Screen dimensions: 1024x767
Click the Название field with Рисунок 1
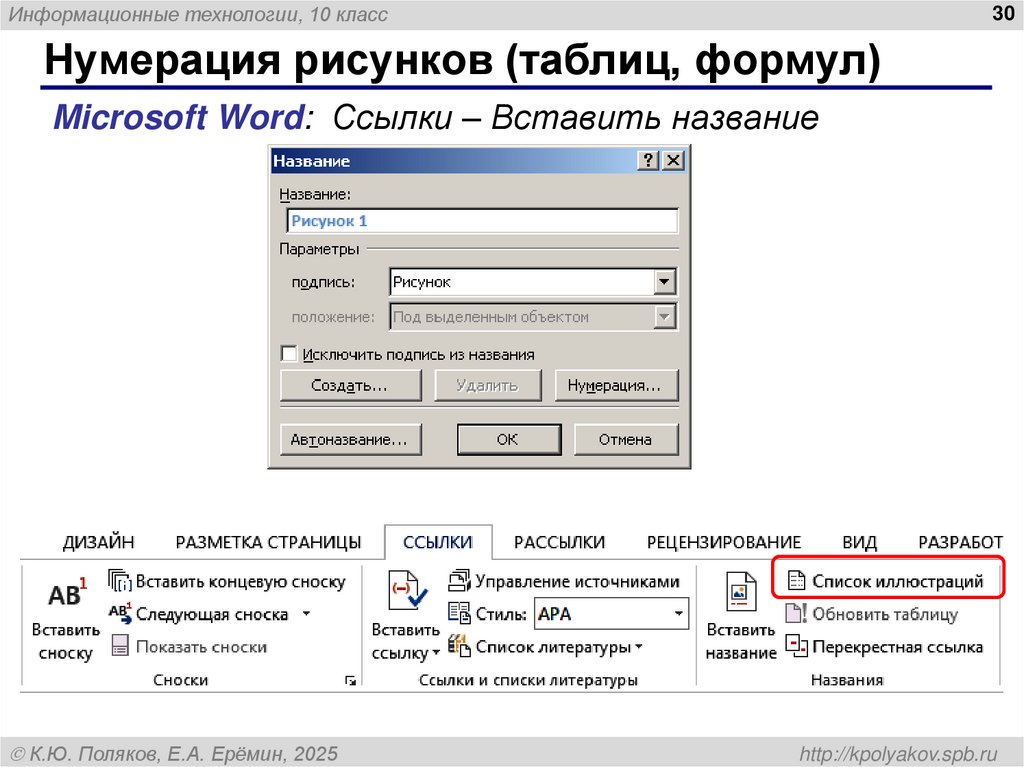pyautogui.click(x=482, y=221)
